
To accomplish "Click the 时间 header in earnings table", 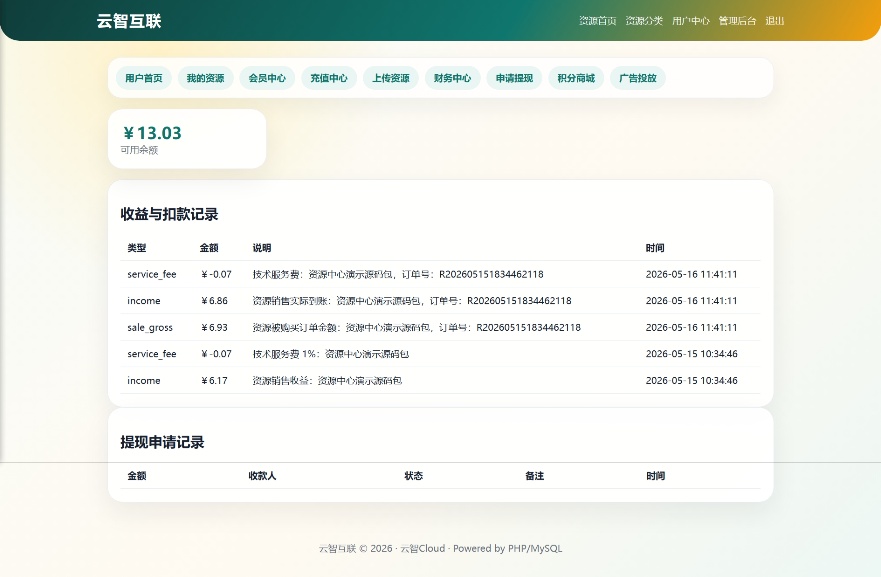I will 655,248.
